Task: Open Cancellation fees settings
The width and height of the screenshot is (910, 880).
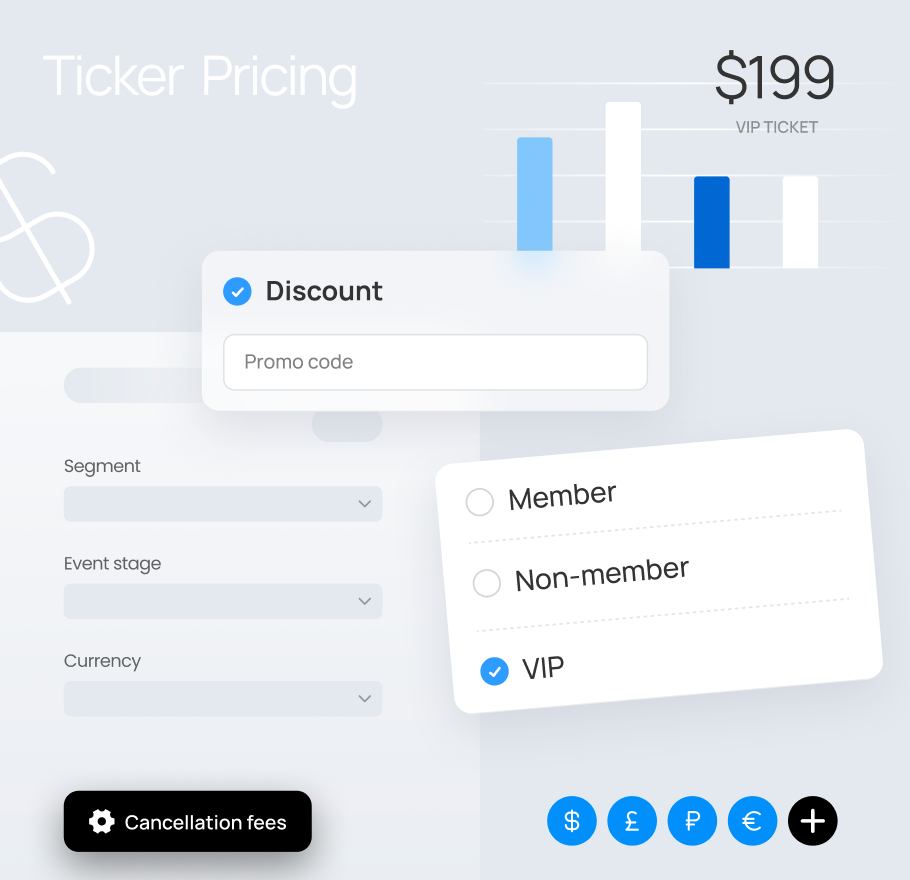Action: [x=187, y=821]
